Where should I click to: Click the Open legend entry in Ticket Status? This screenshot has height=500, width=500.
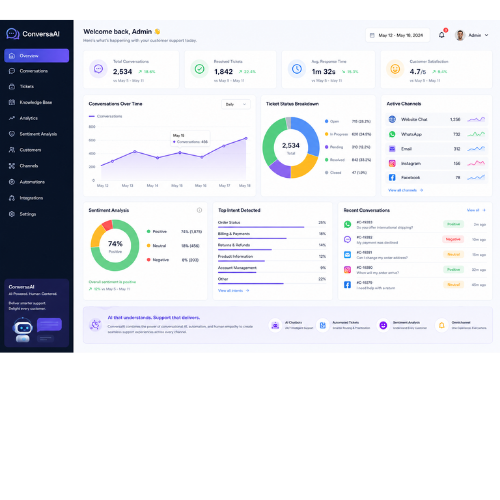pyautogui.click(x=348, y=121)
